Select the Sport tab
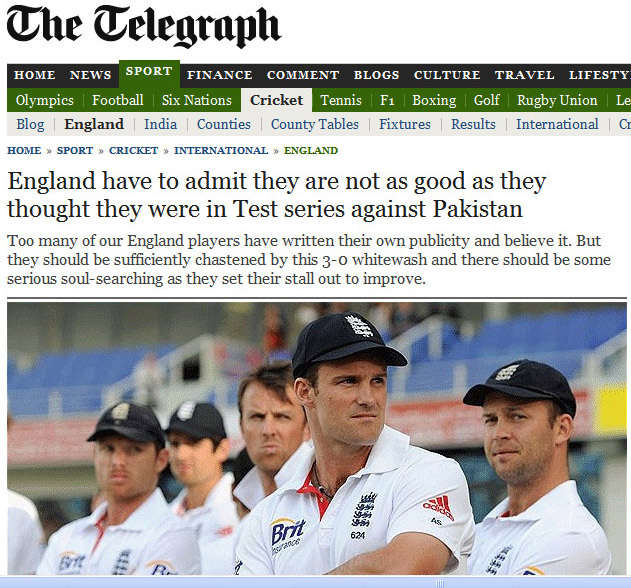Viewport: 631px width, 588px height. click(149, 72)
